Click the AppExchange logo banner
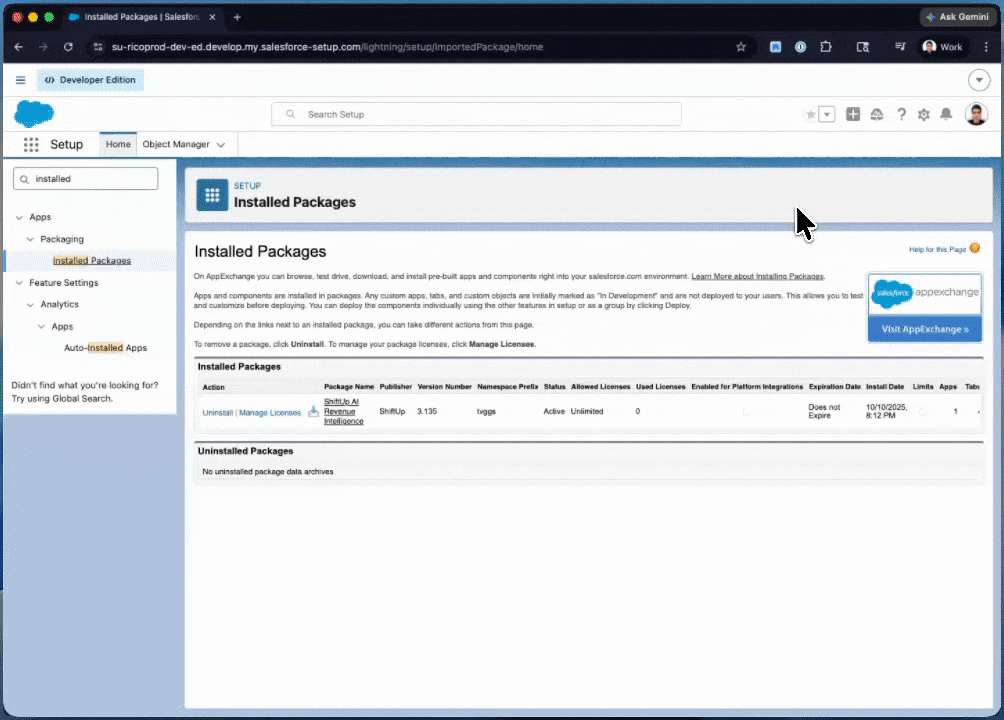Screen dimensions: 1004x720 925,293
